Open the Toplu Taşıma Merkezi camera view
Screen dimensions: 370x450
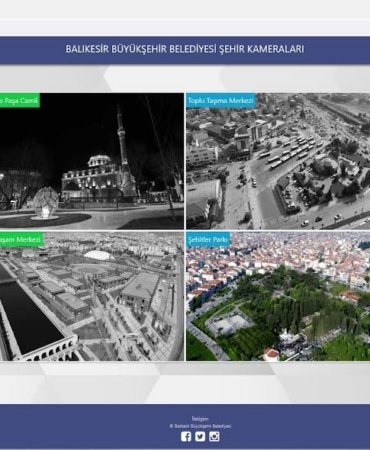(x=278, y=161)
